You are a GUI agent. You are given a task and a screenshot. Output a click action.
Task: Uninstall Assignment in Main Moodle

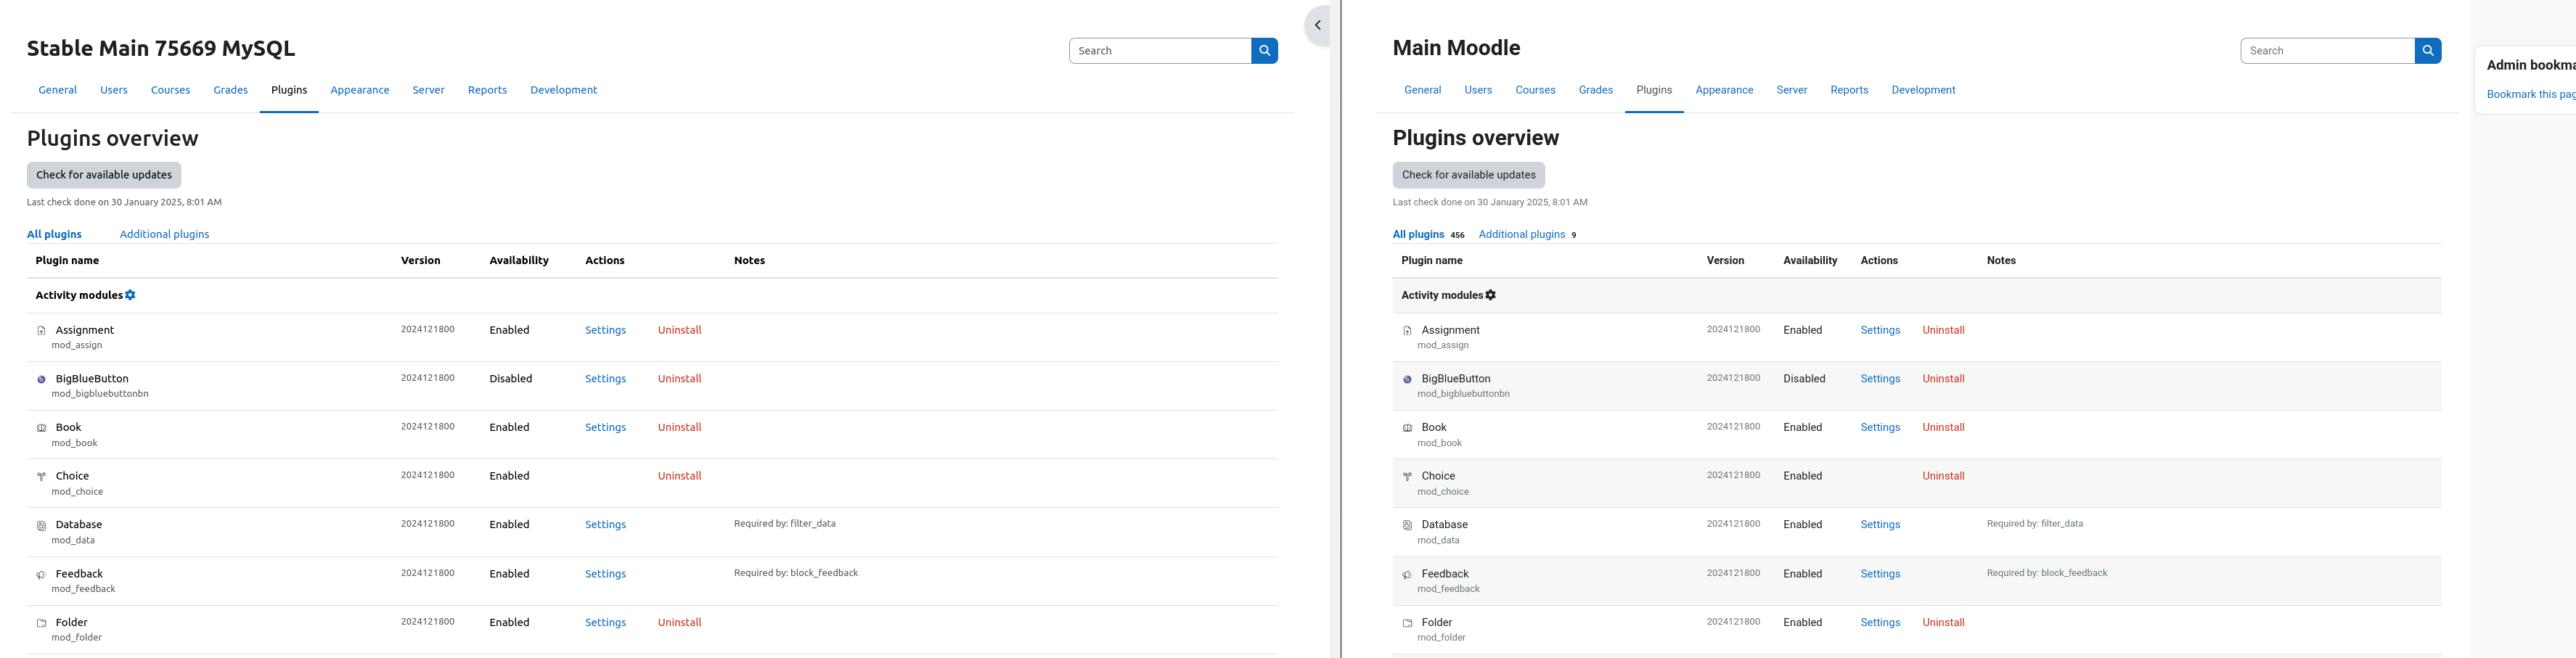coord(1943,330)
